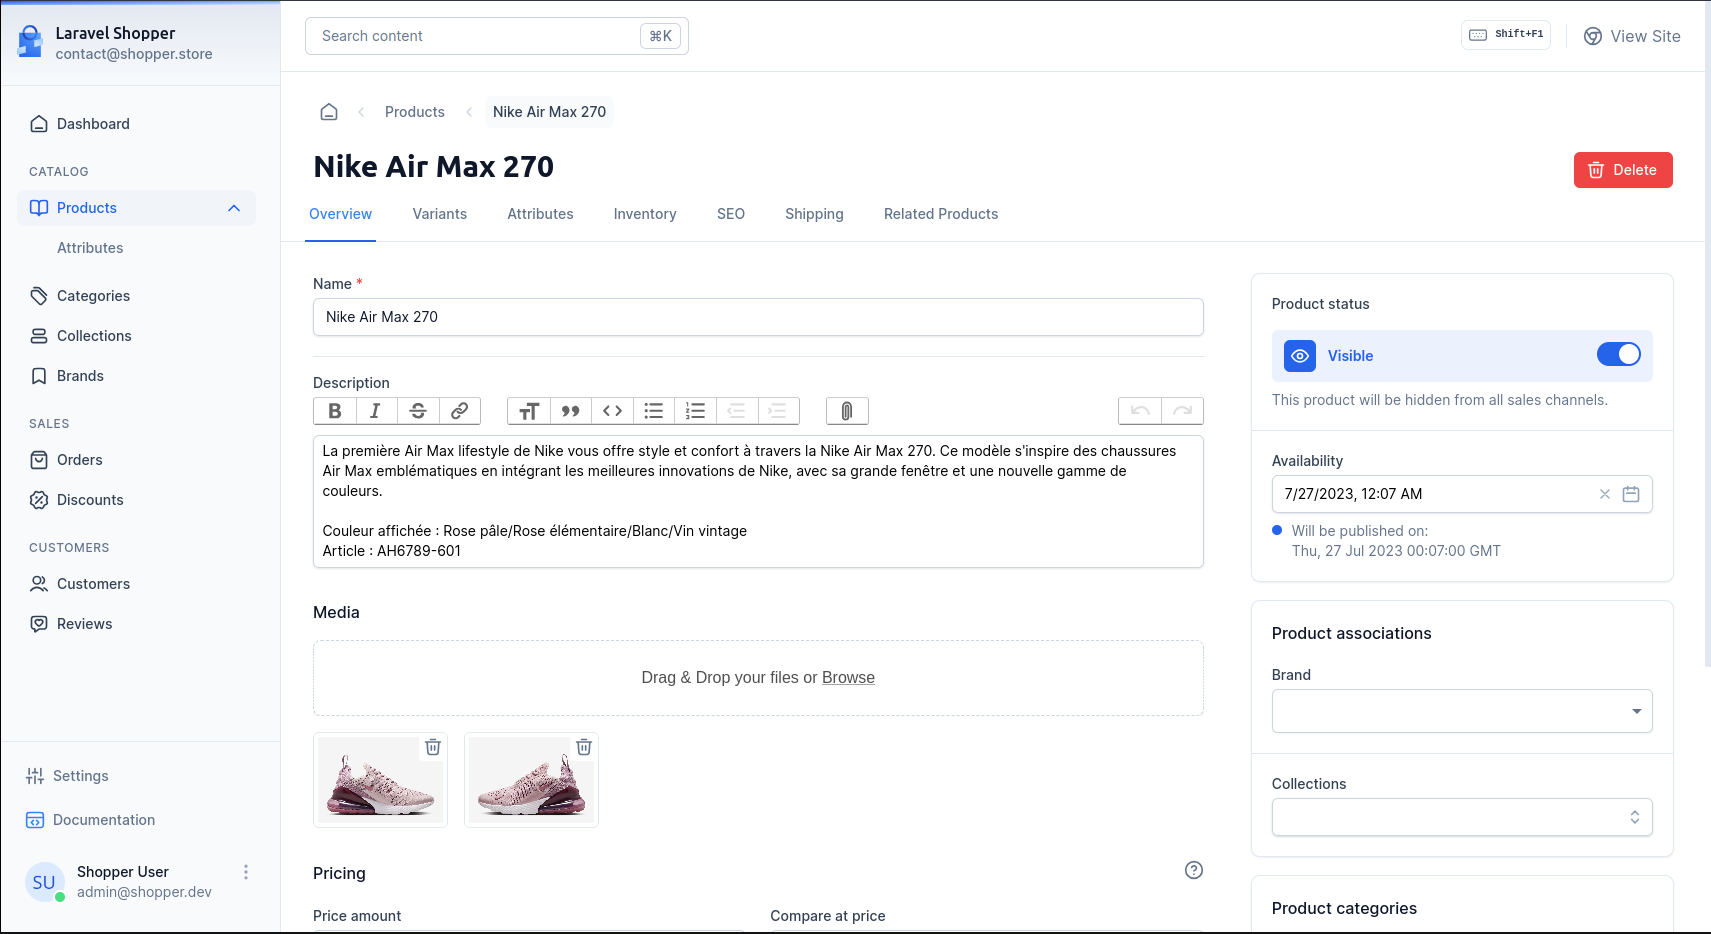Viewport: 1711px width, 934px height.
Task: Switch to the Variants tab
Action: pyautogui.click(x=440, y=214)
